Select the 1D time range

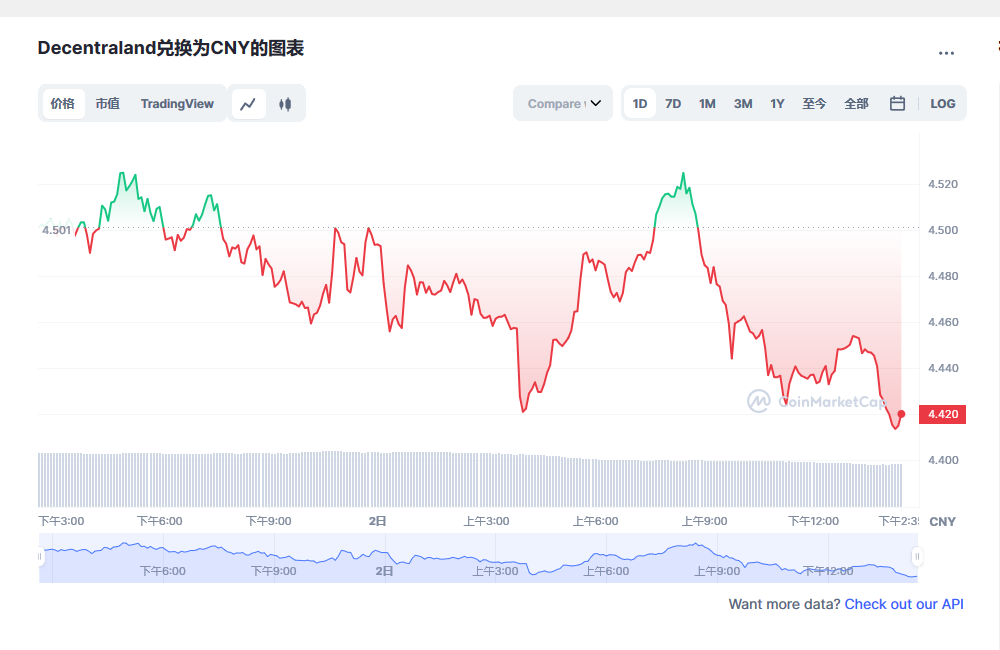pos(640,103)
